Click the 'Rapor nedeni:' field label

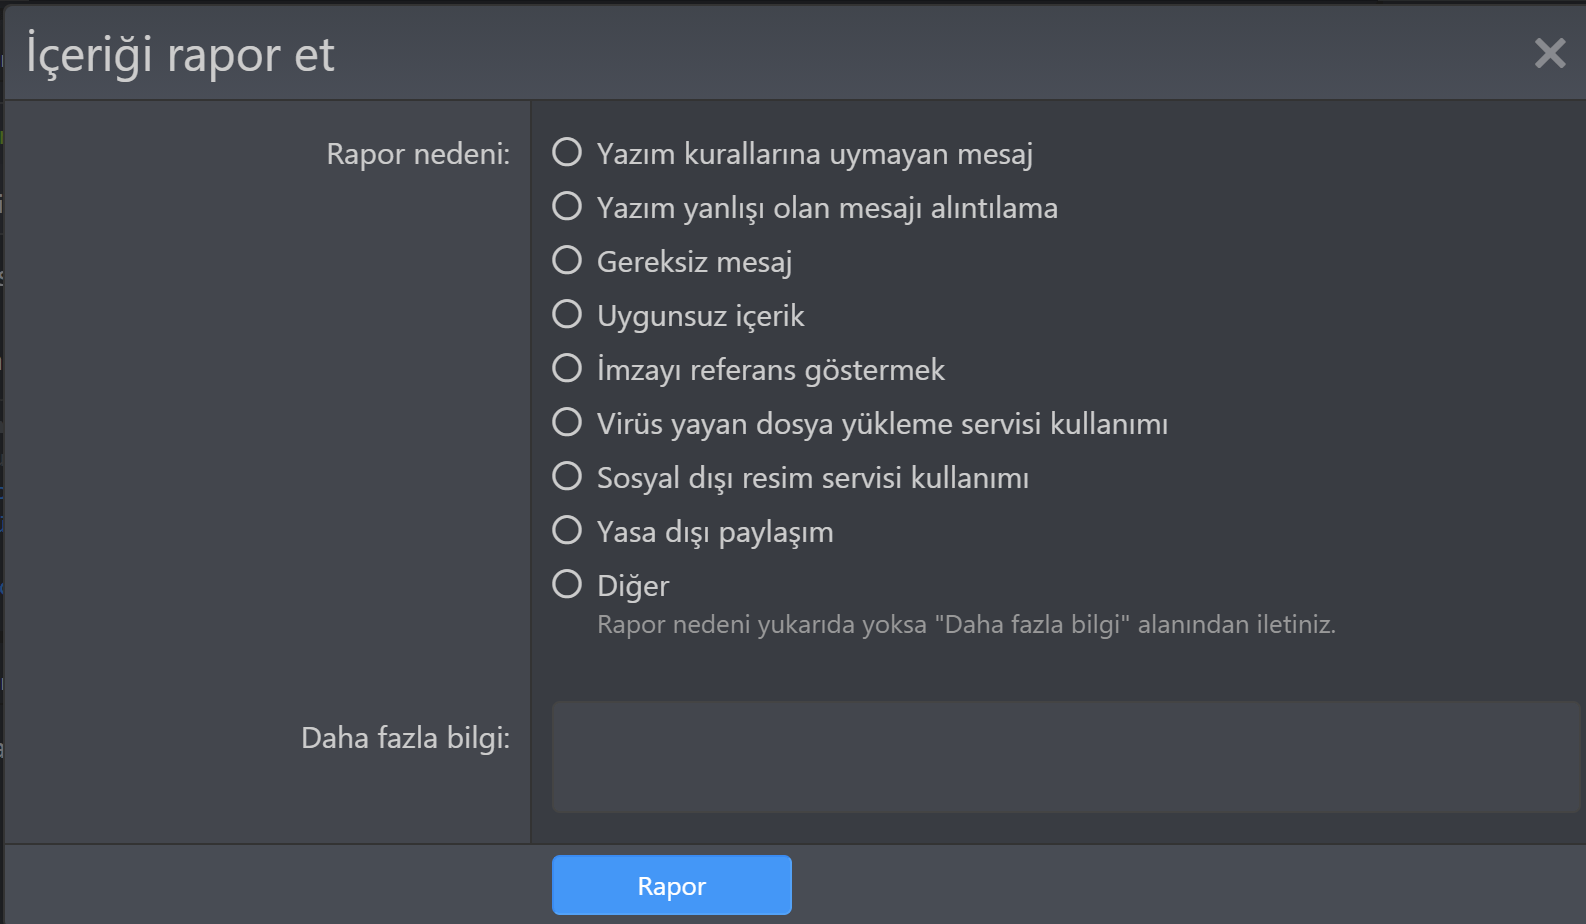tap(419, 155)
